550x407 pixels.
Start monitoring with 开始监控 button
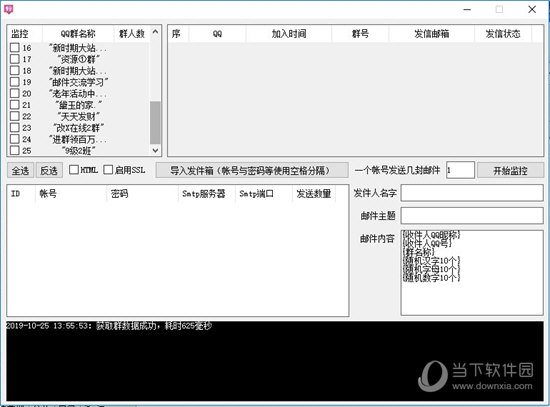(x=510, y=171)
